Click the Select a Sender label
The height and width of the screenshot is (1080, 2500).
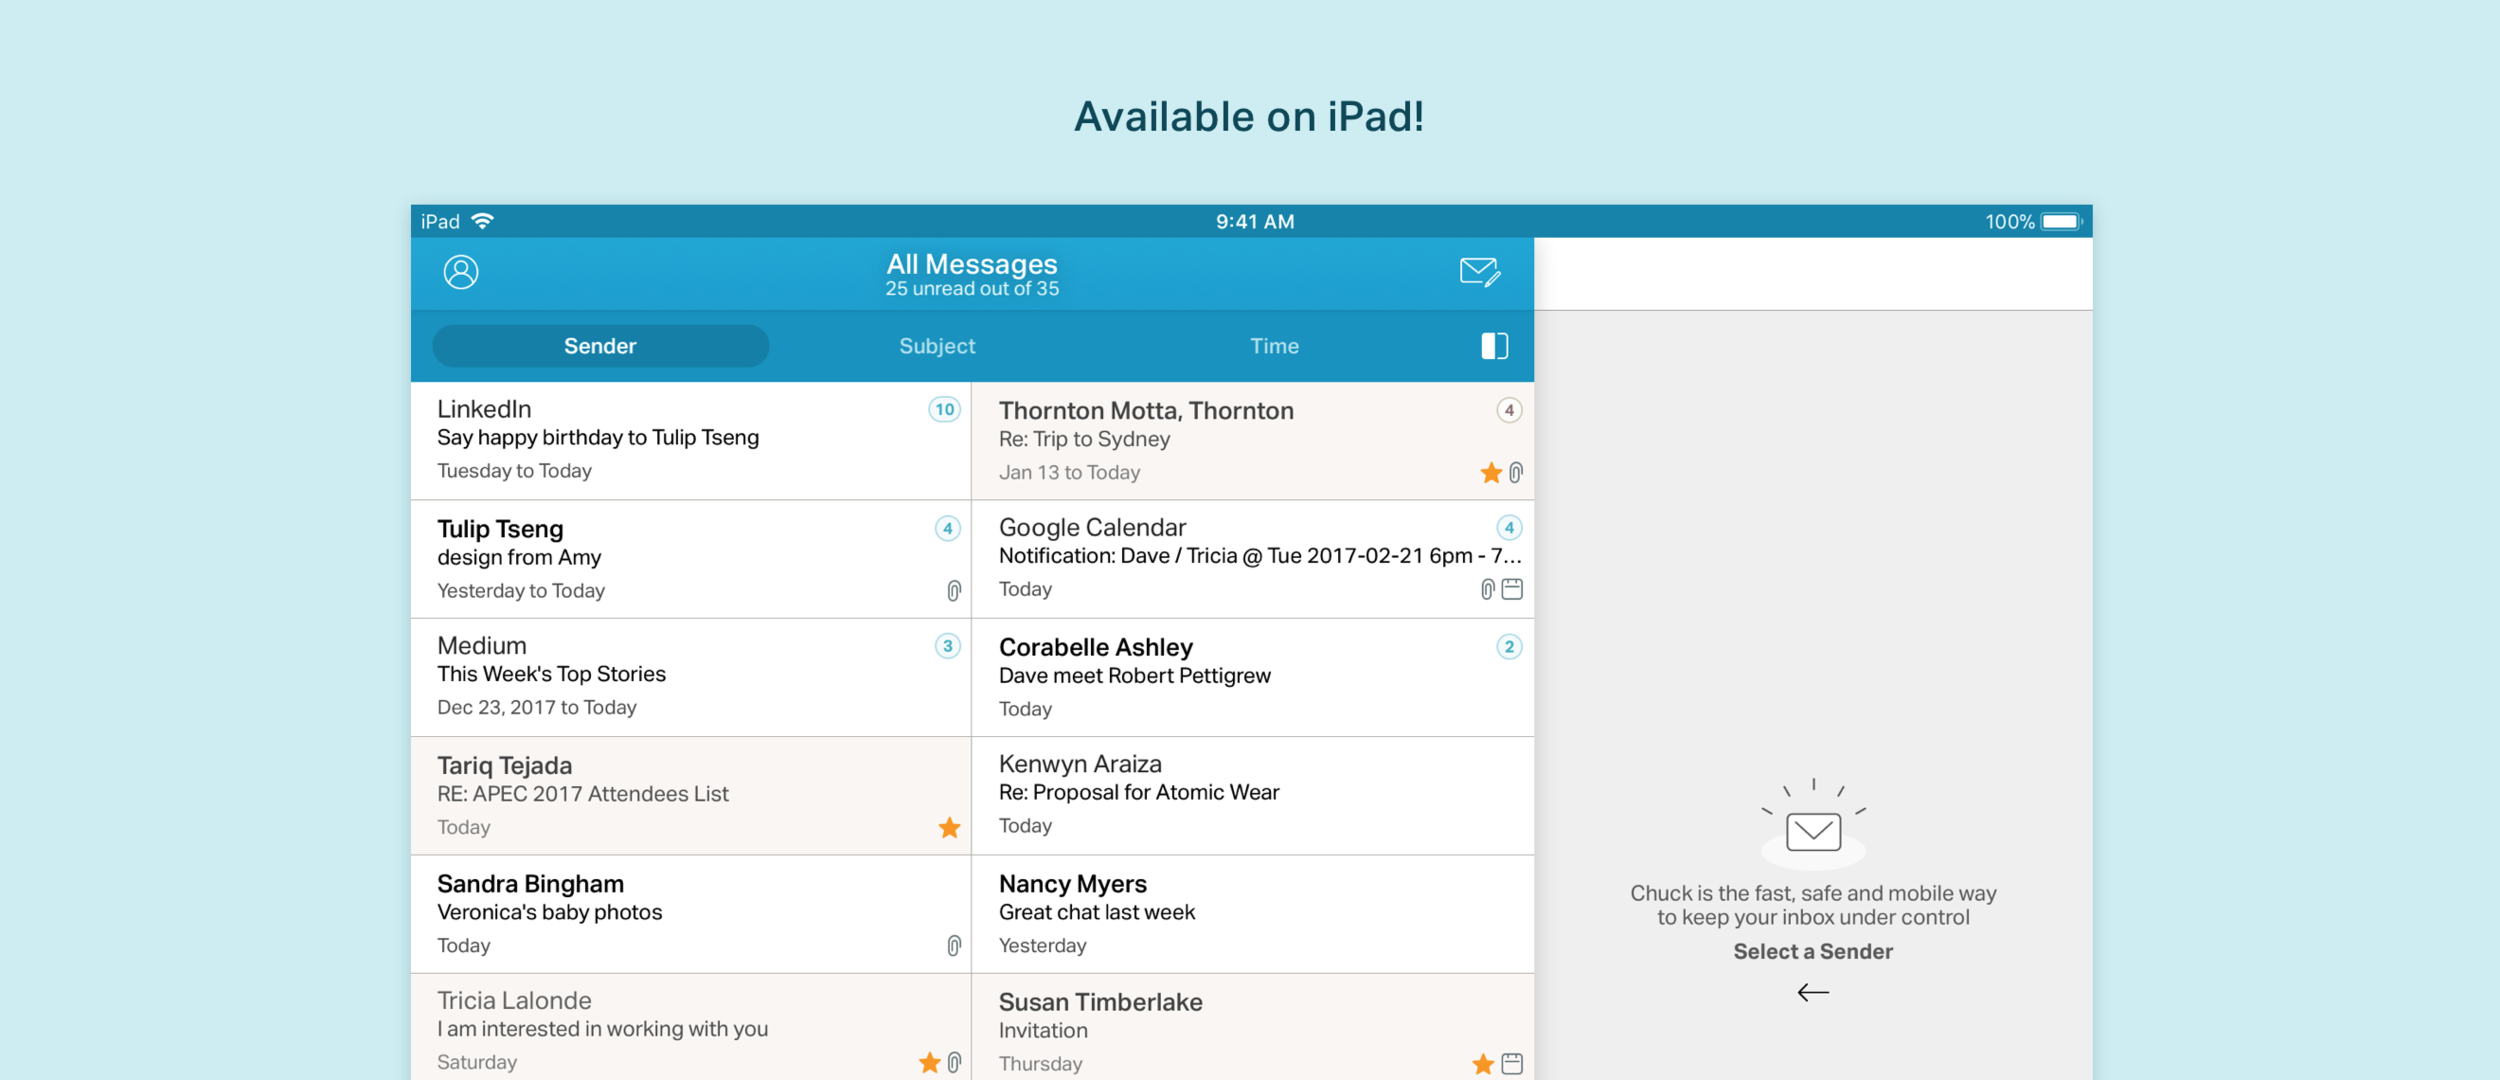[1813, 952]
